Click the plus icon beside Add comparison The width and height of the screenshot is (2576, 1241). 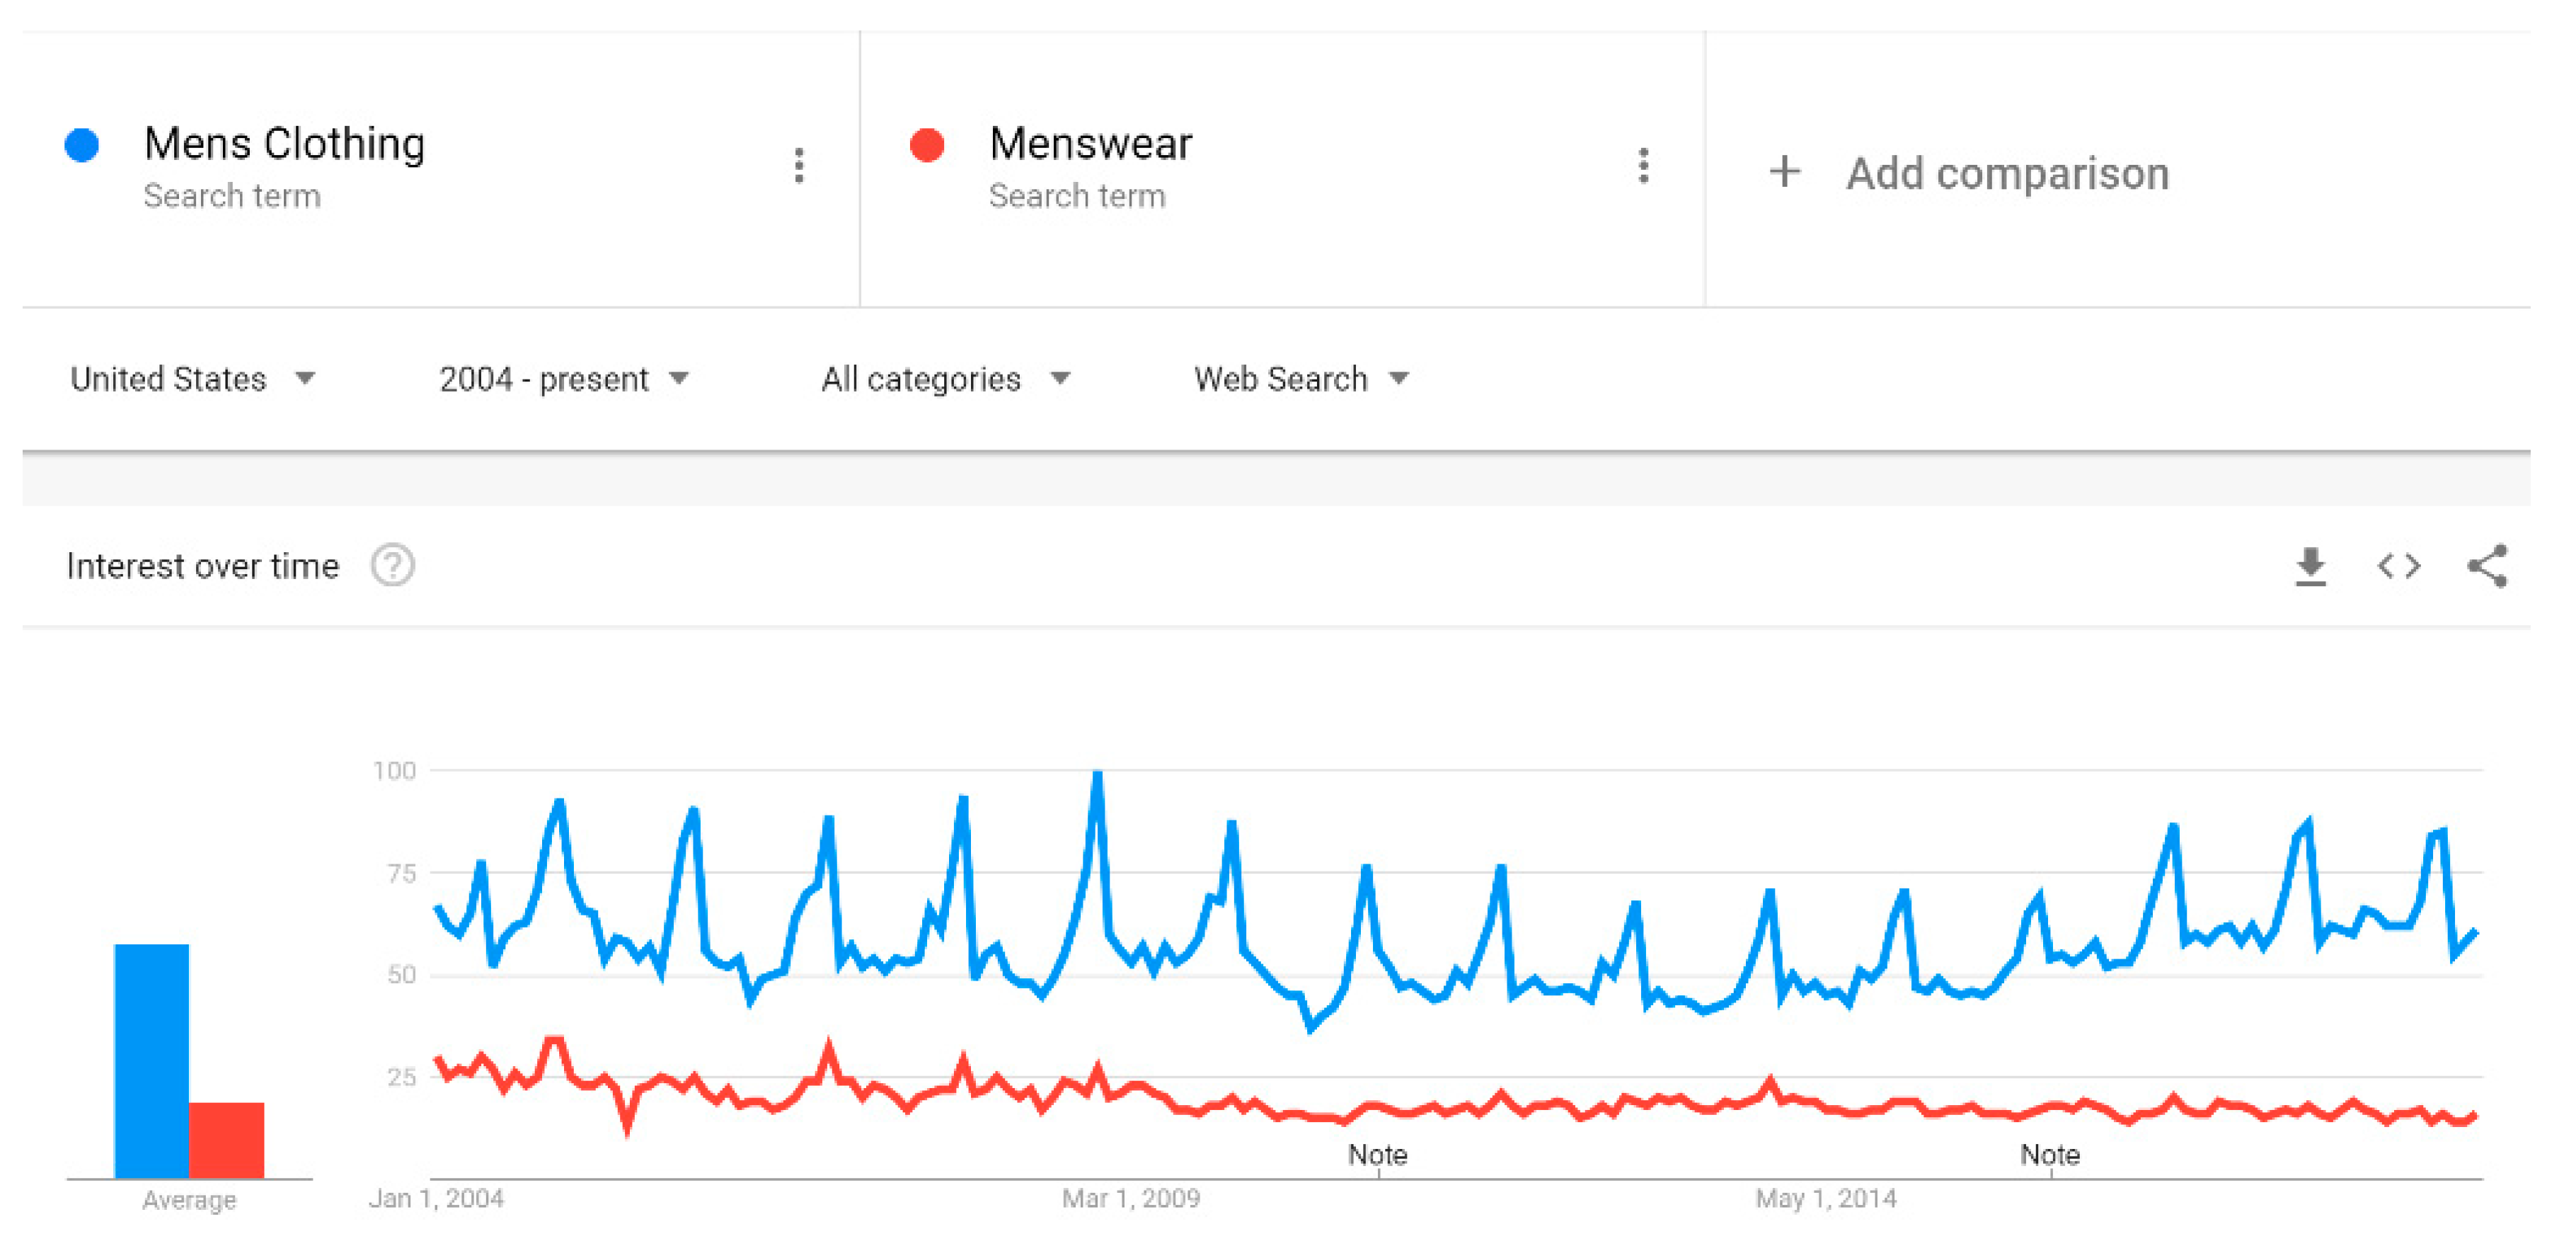[1784, 172]
